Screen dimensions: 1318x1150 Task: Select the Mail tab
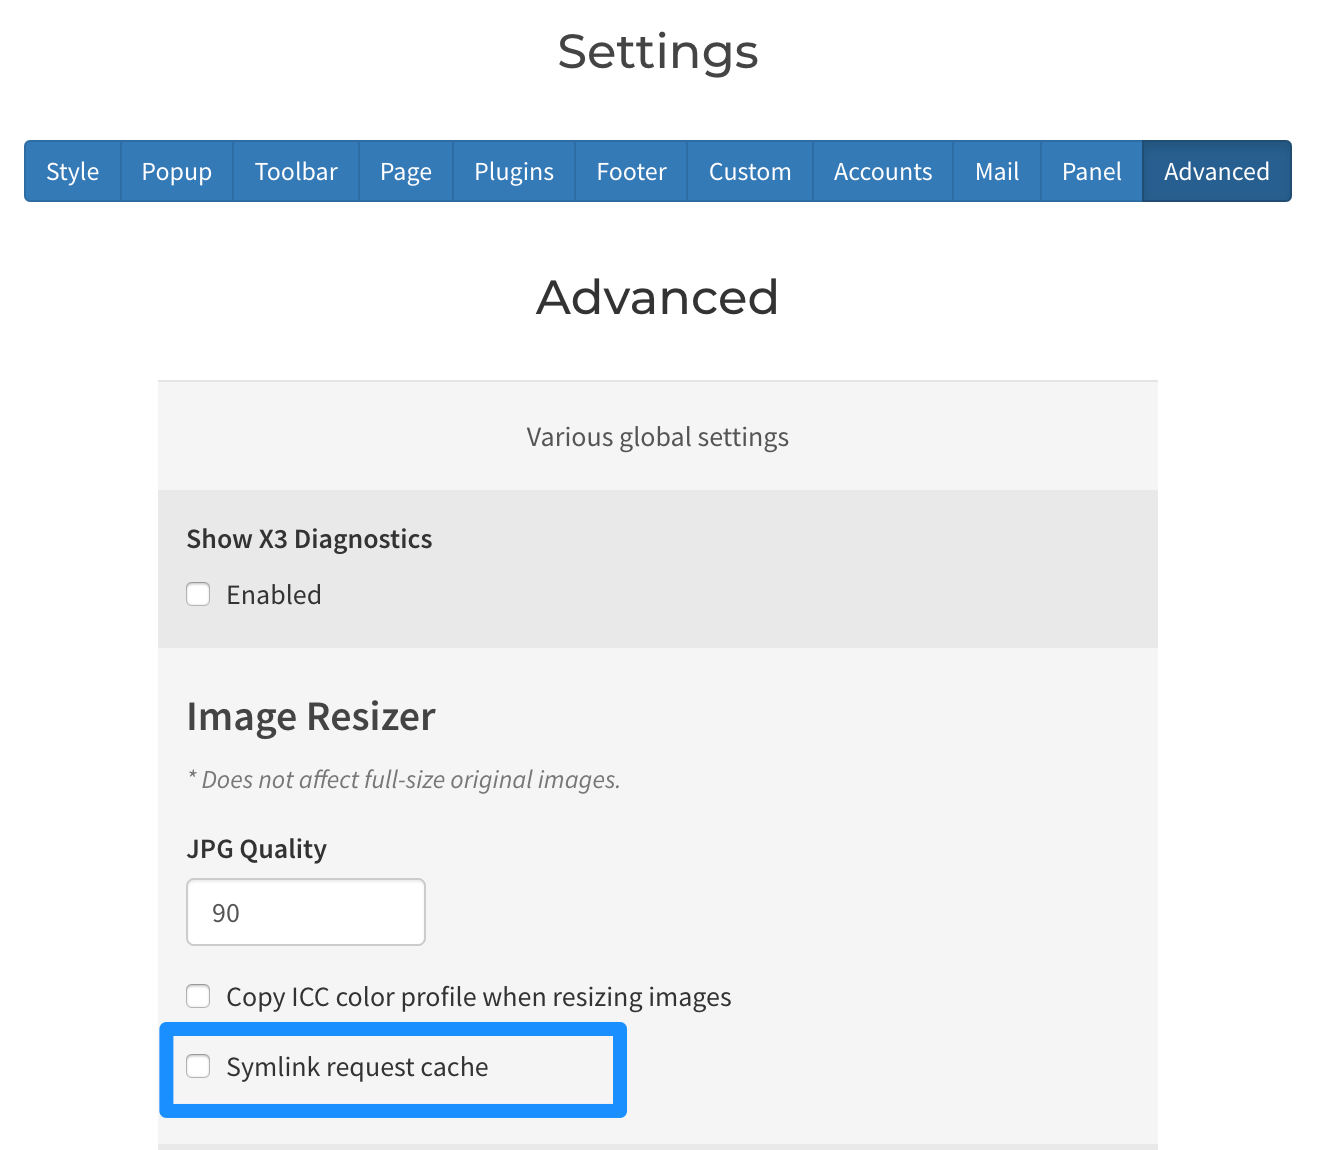pos(997,171)
